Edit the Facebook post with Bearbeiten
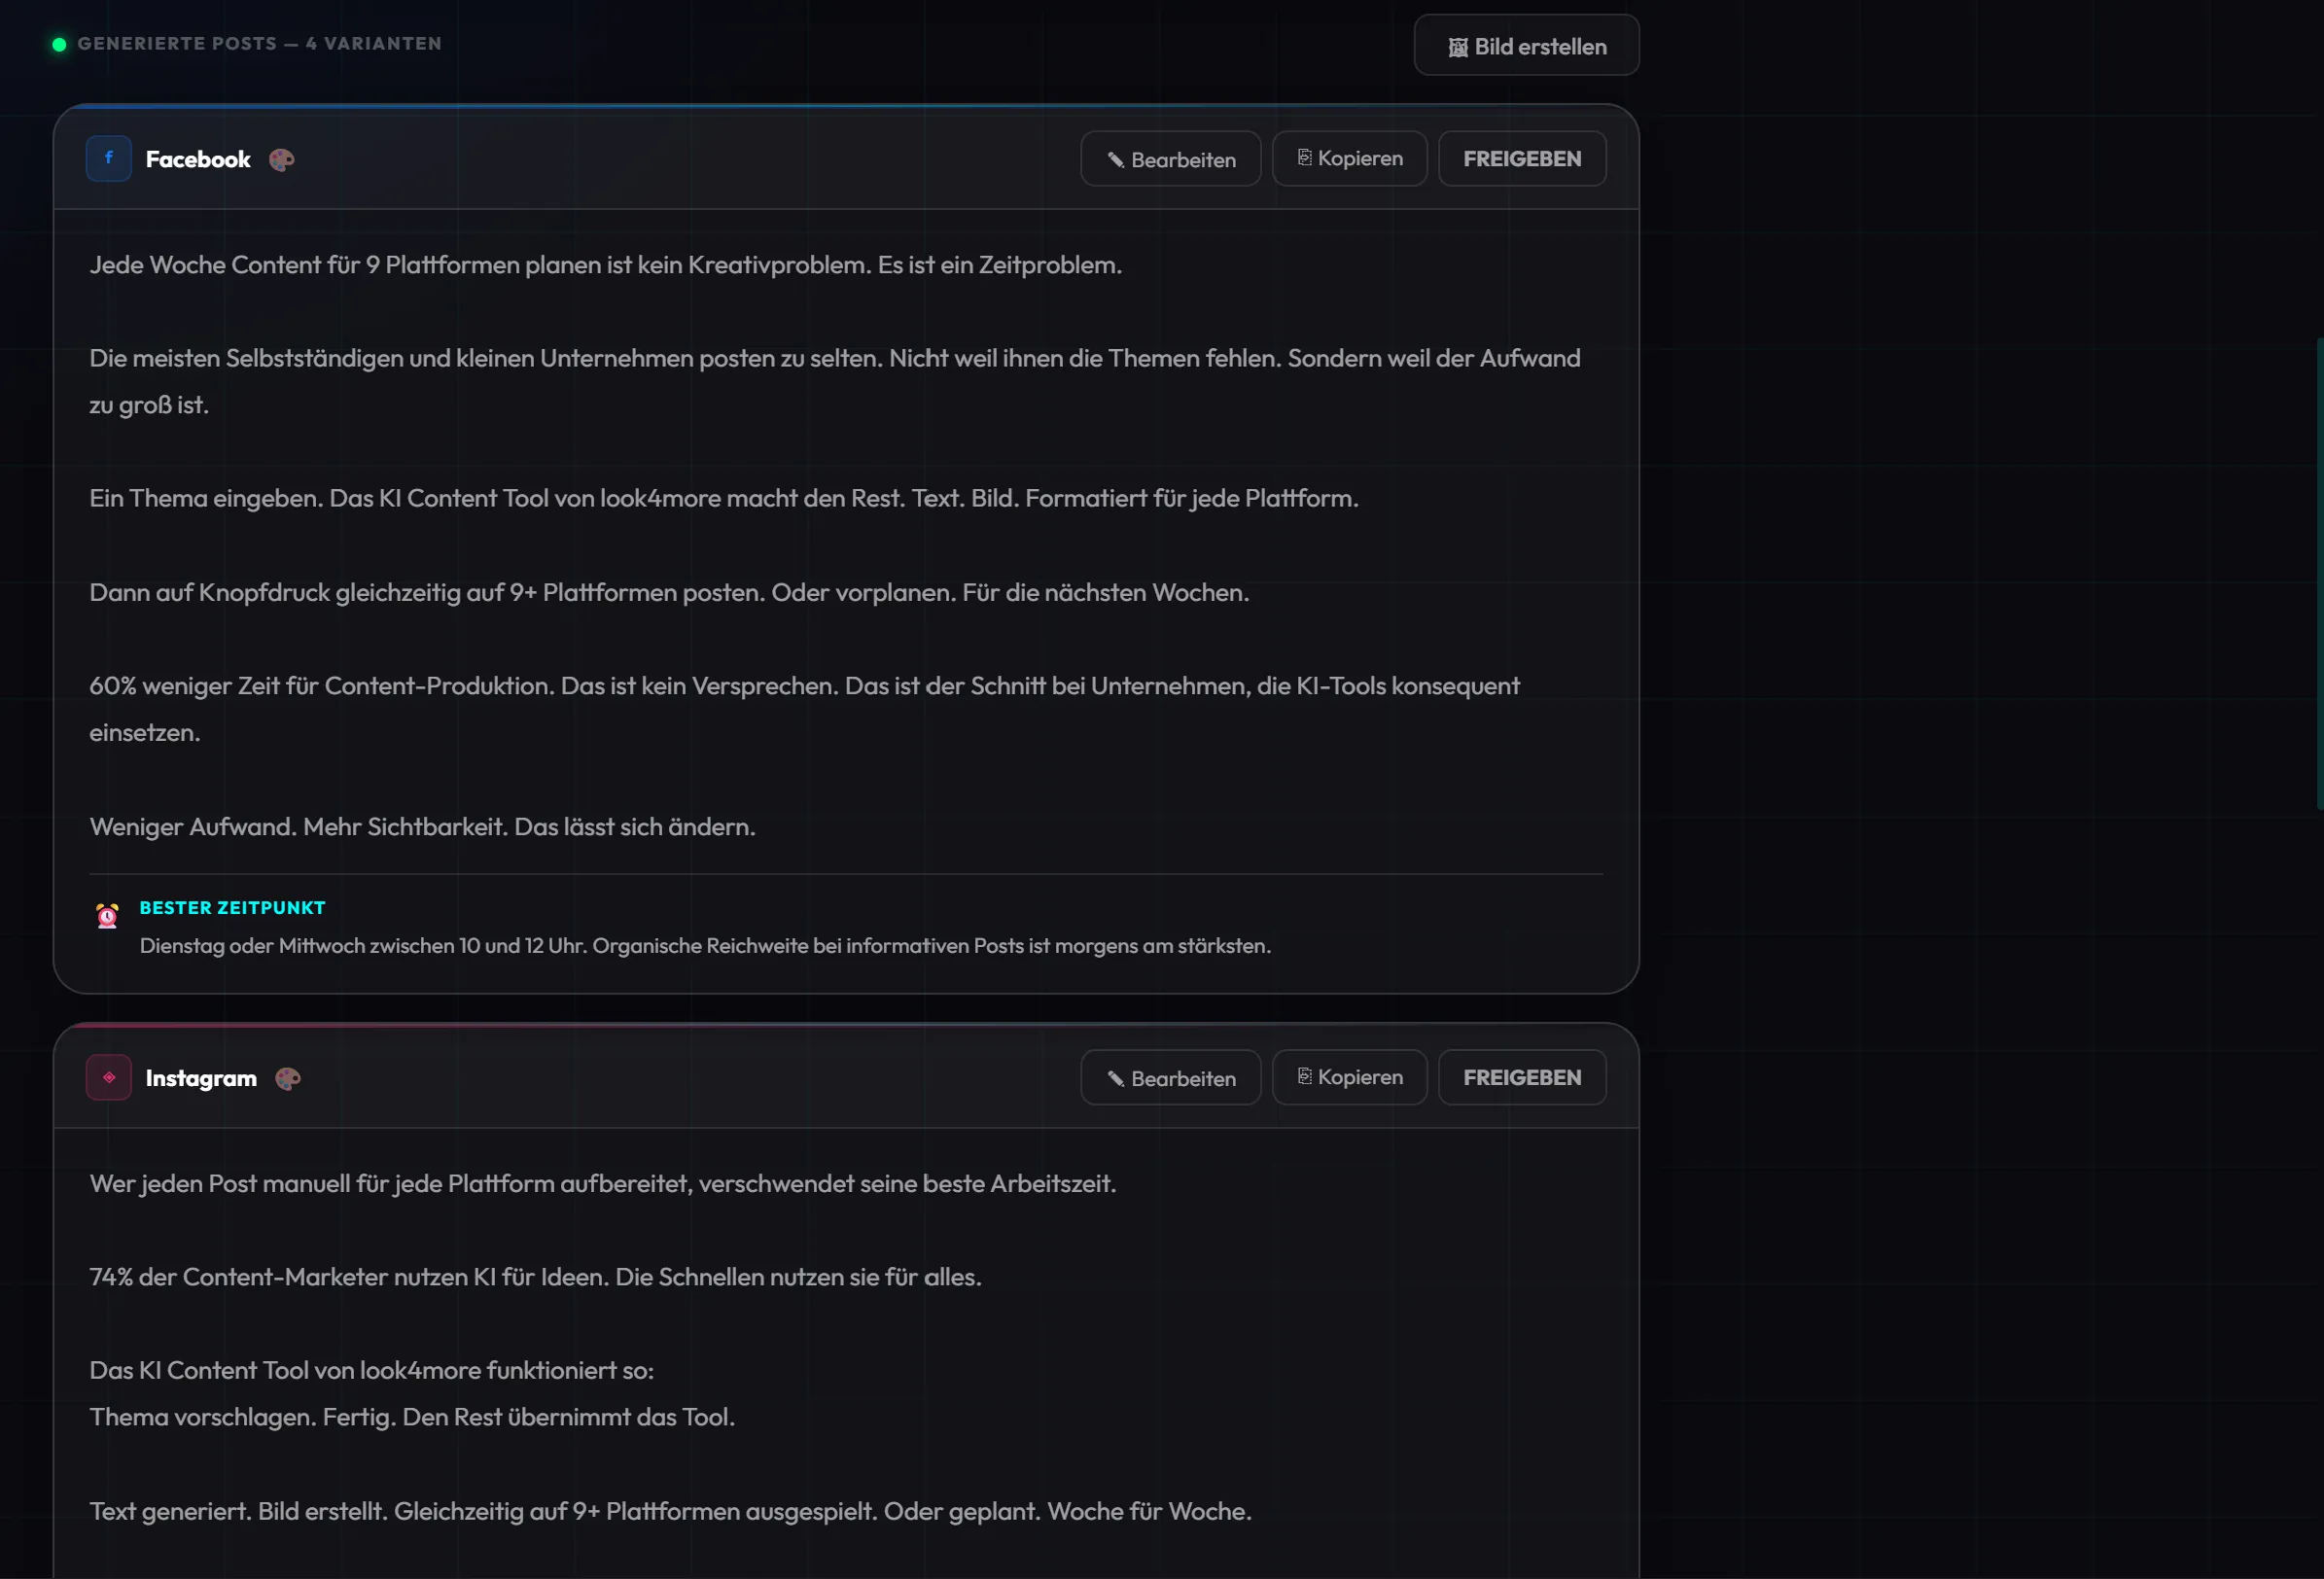This screenshot has height=1579, width=2324. click(1170, 159)
